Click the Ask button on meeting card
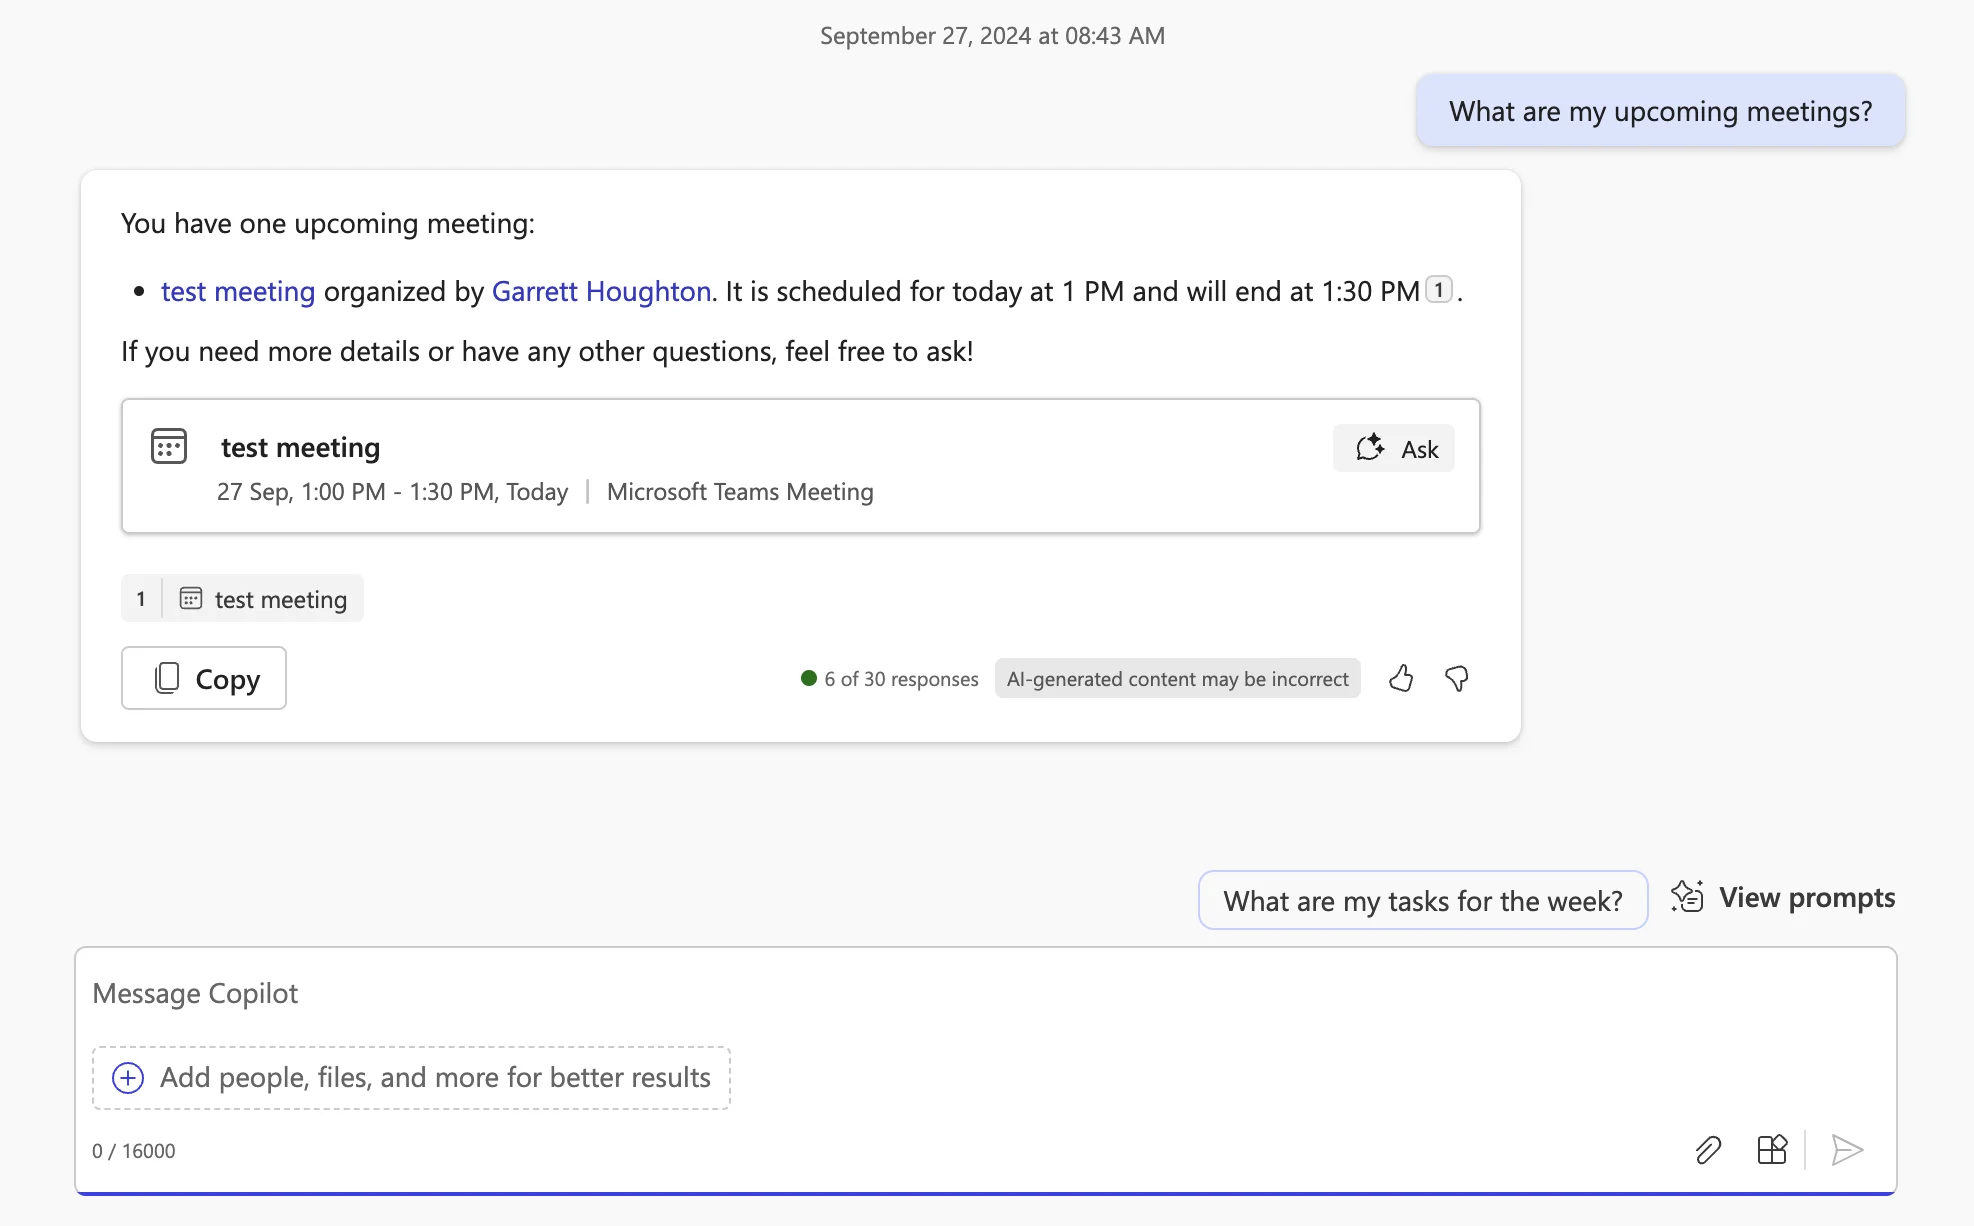The height and width of the screenshot is (1226, 1974). (x=1394, y=449)
